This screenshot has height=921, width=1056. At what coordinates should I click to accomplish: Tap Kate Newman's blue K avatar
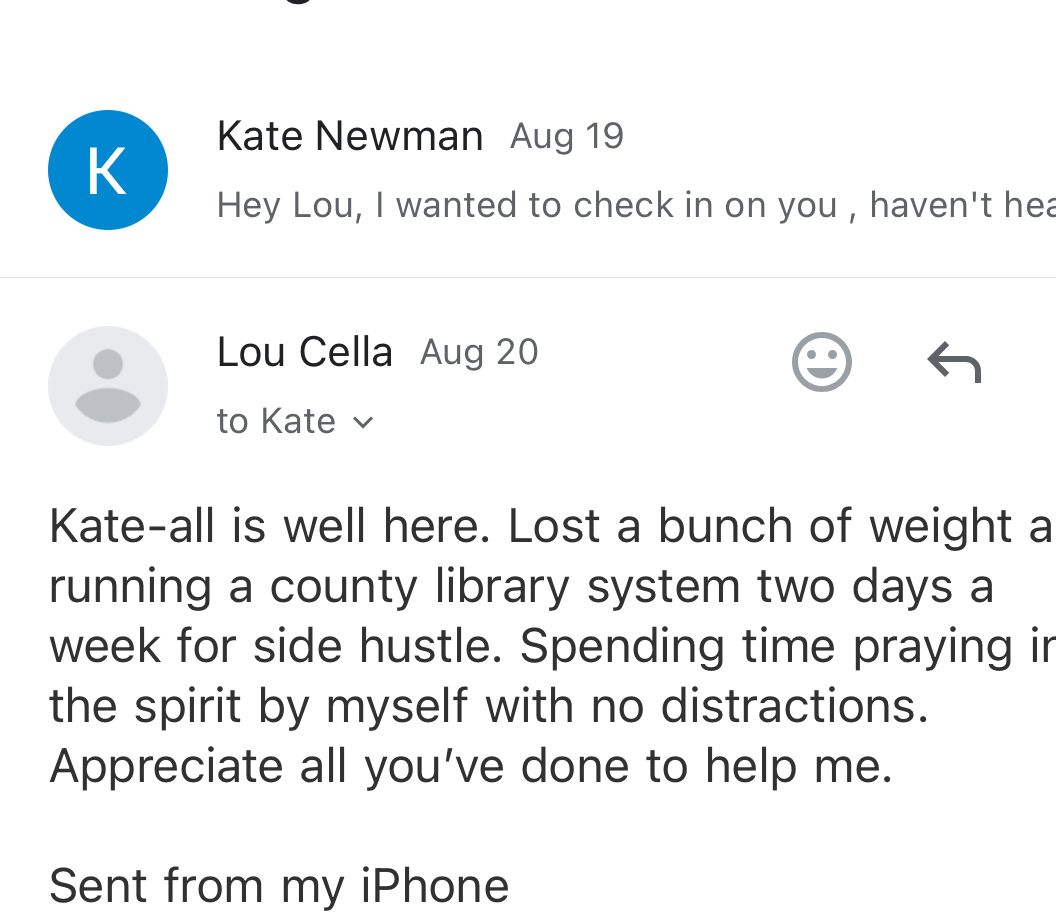point(108,170)
